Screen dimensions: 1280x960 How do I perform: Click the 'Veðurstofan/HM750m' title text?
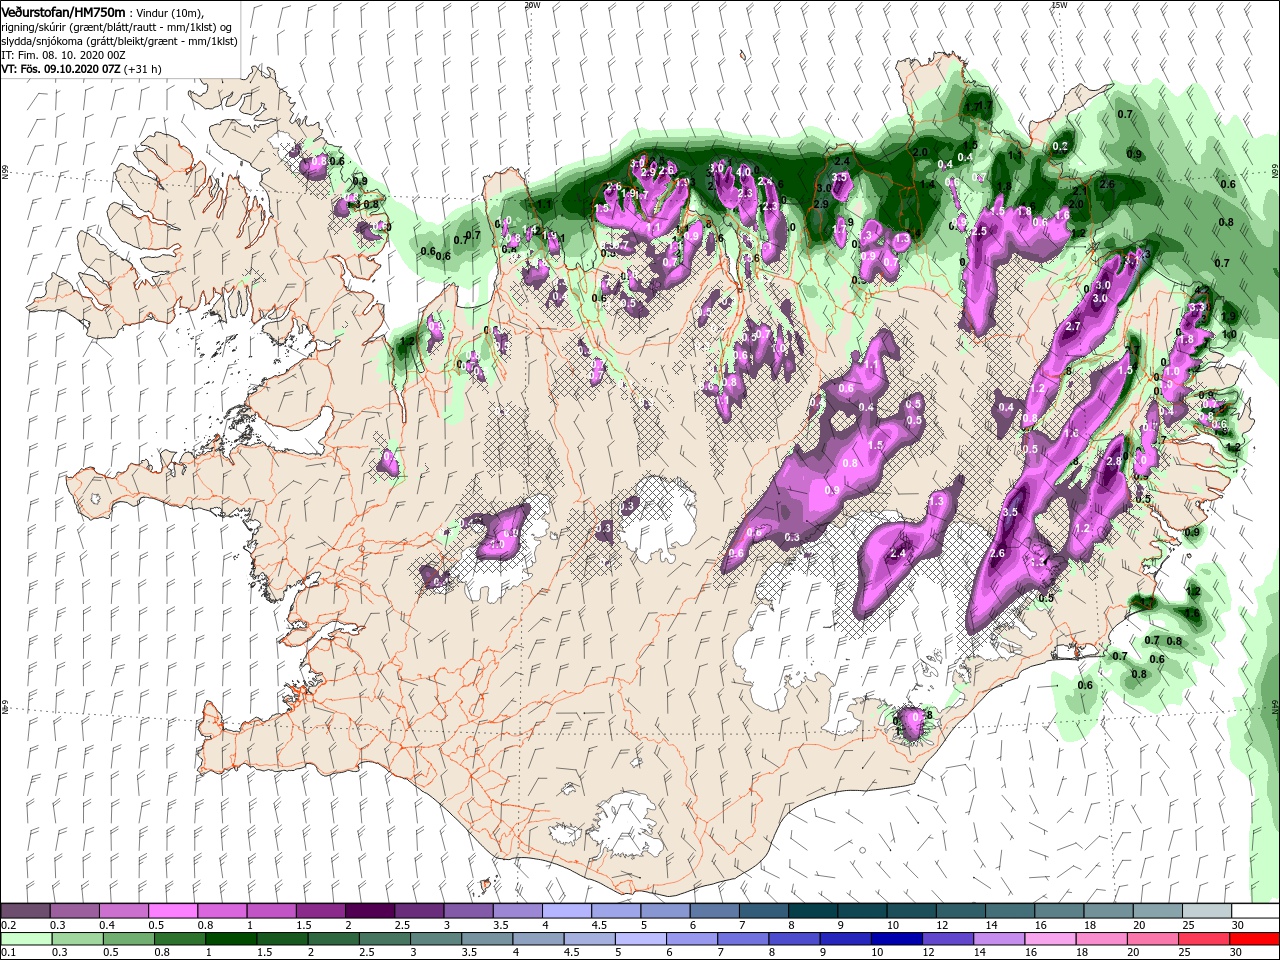63,11
